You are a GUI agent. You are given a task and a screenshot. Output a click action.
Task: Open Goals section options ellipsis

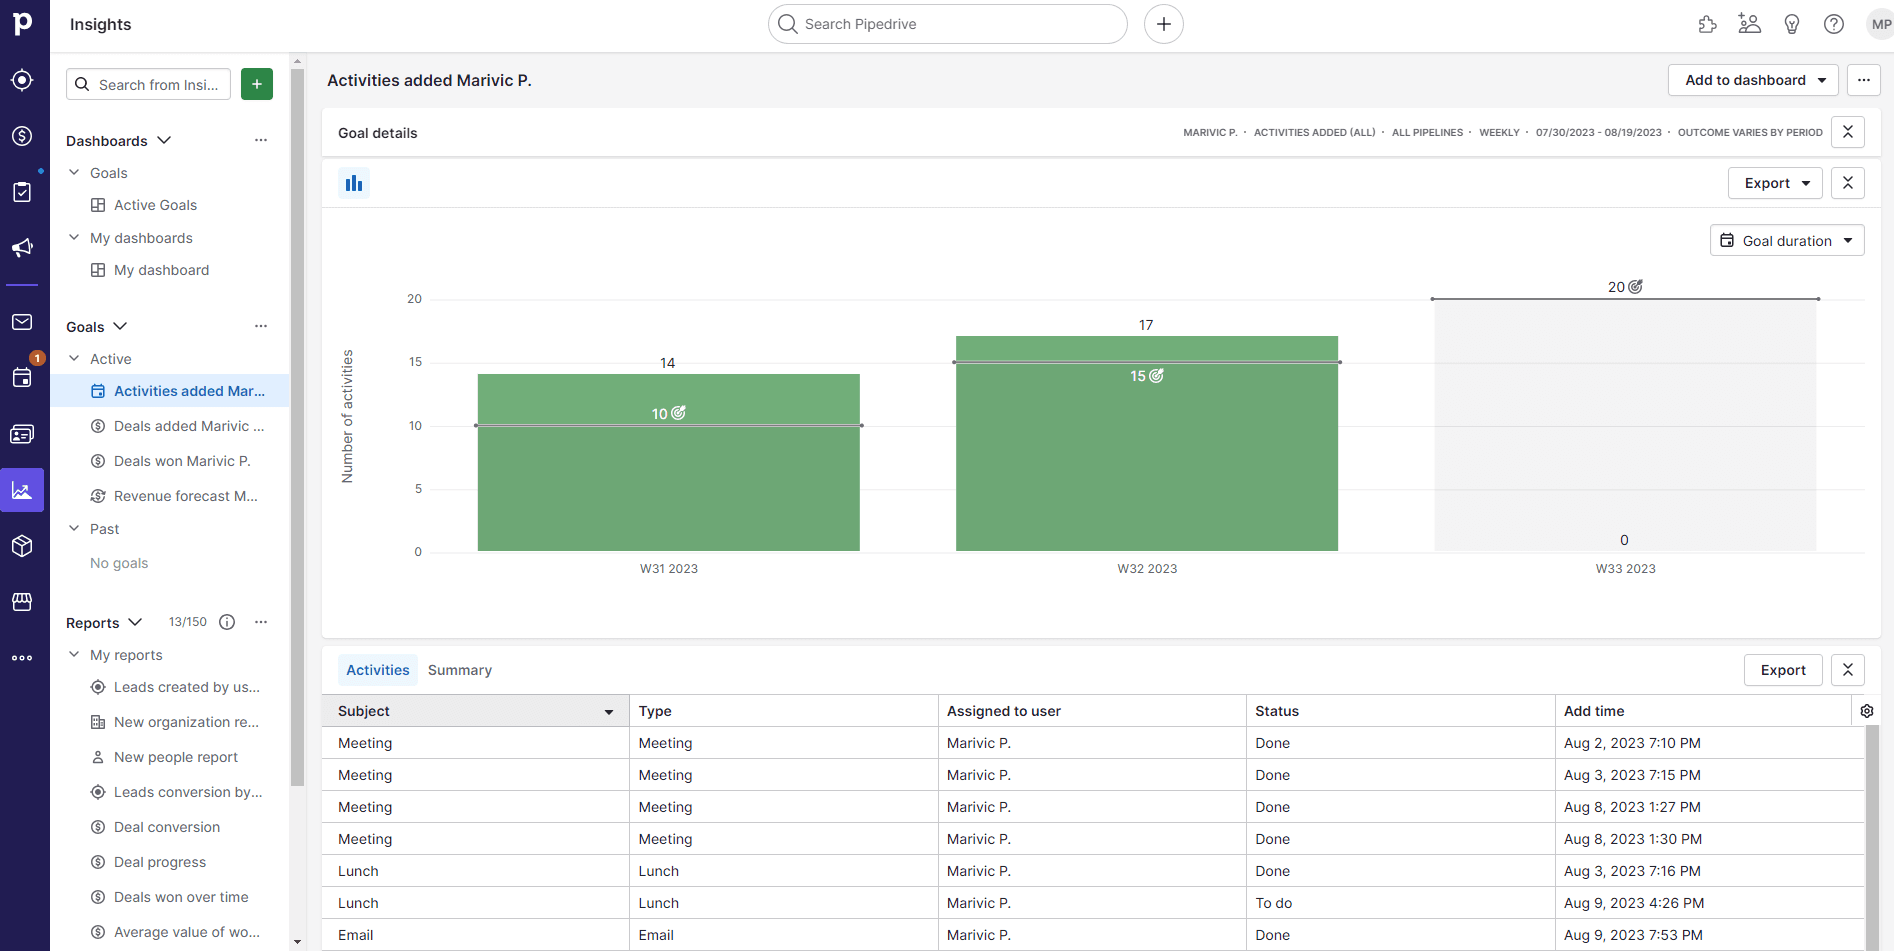pyautogui.click(x=261, y=326)
